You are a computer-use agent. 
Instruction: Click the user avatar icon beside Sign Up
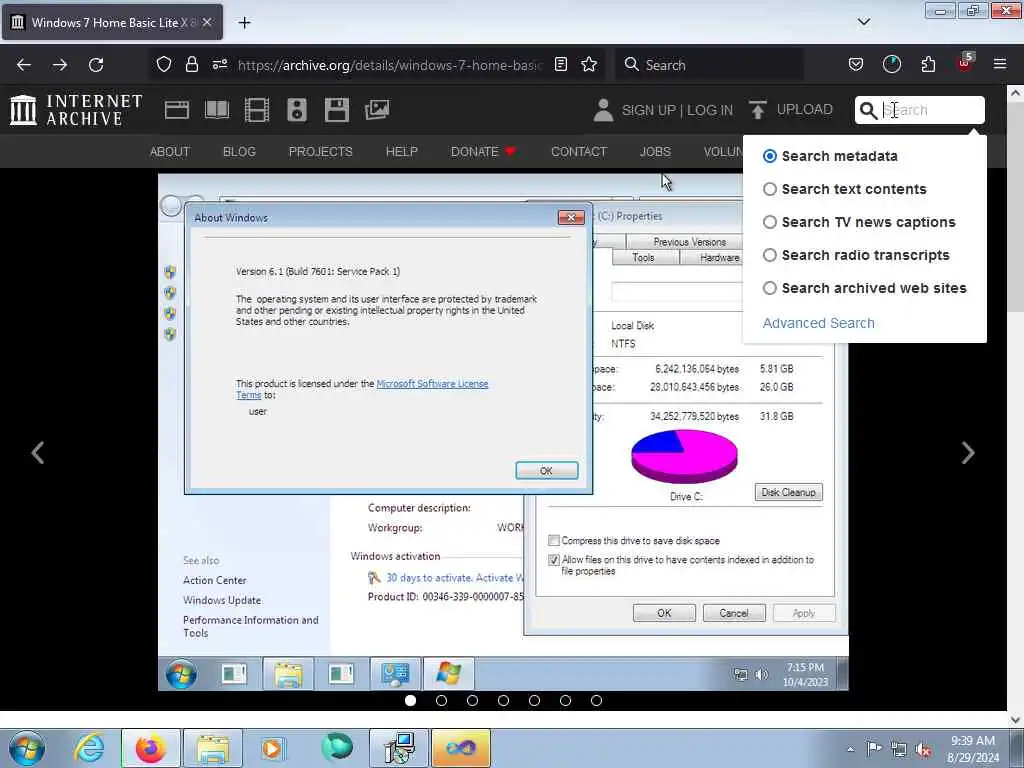(603, 110)
